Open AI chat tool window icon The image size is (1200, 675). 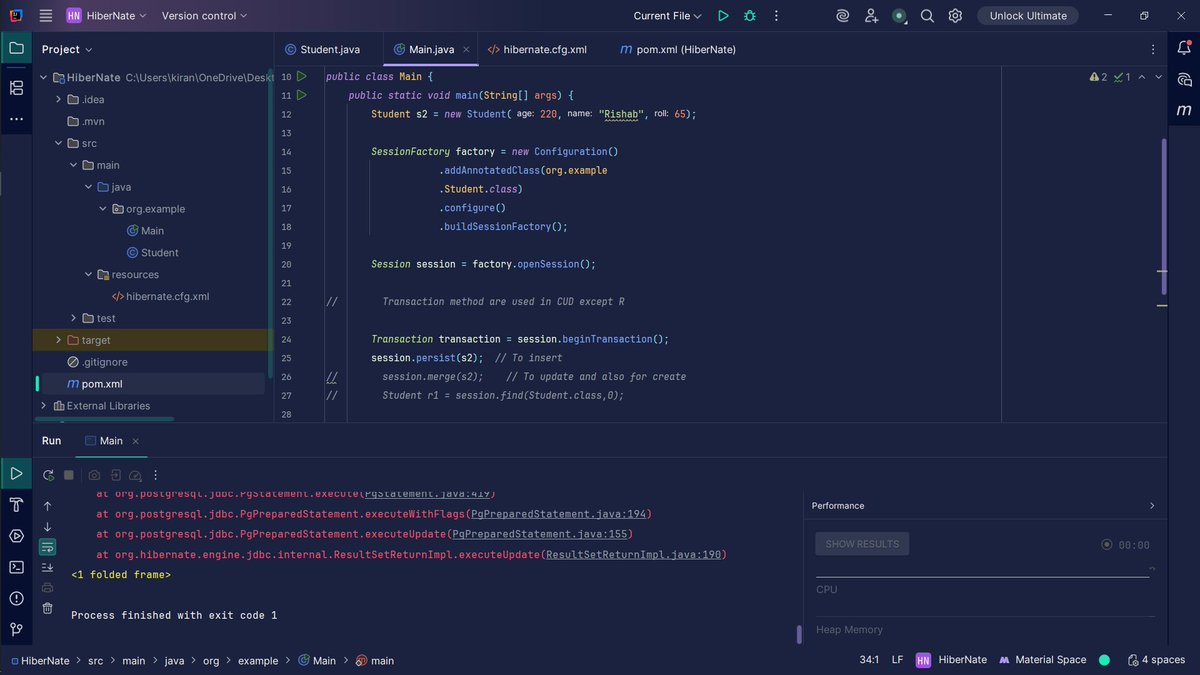(1184, 79)
